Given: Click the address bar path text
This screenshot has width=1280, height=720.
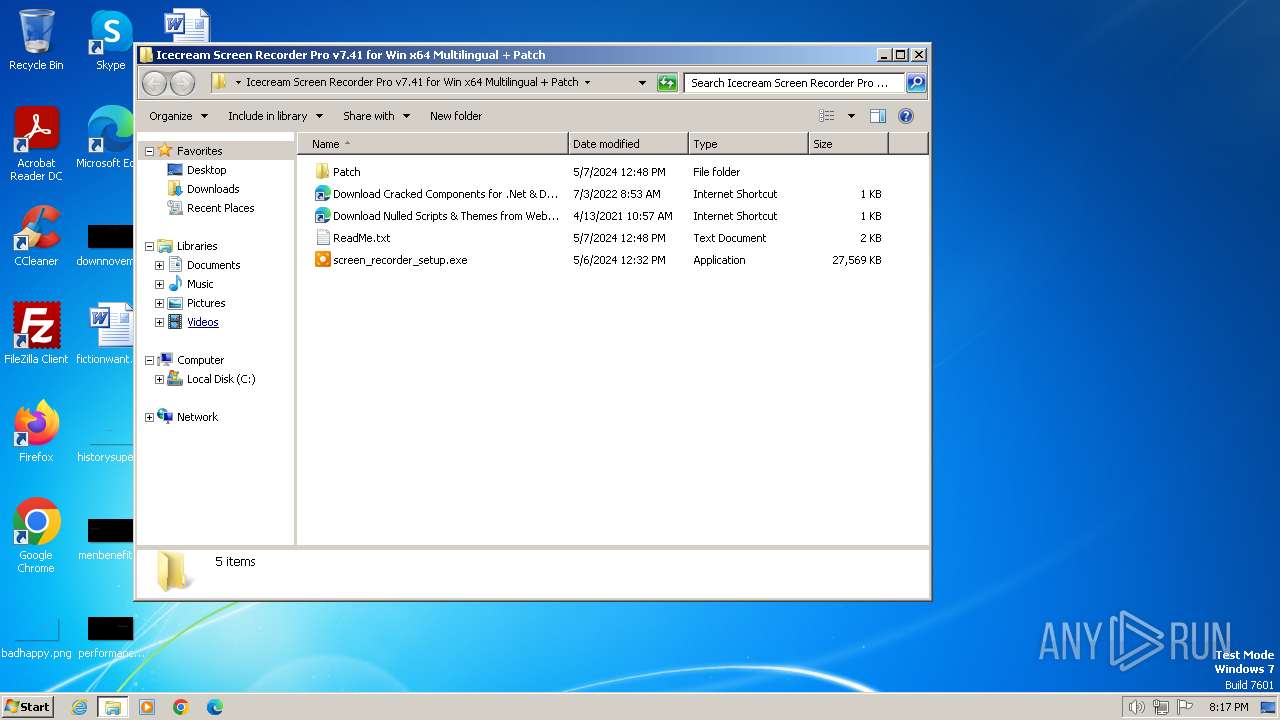Looking at the screenshot, I should [412, 83].
